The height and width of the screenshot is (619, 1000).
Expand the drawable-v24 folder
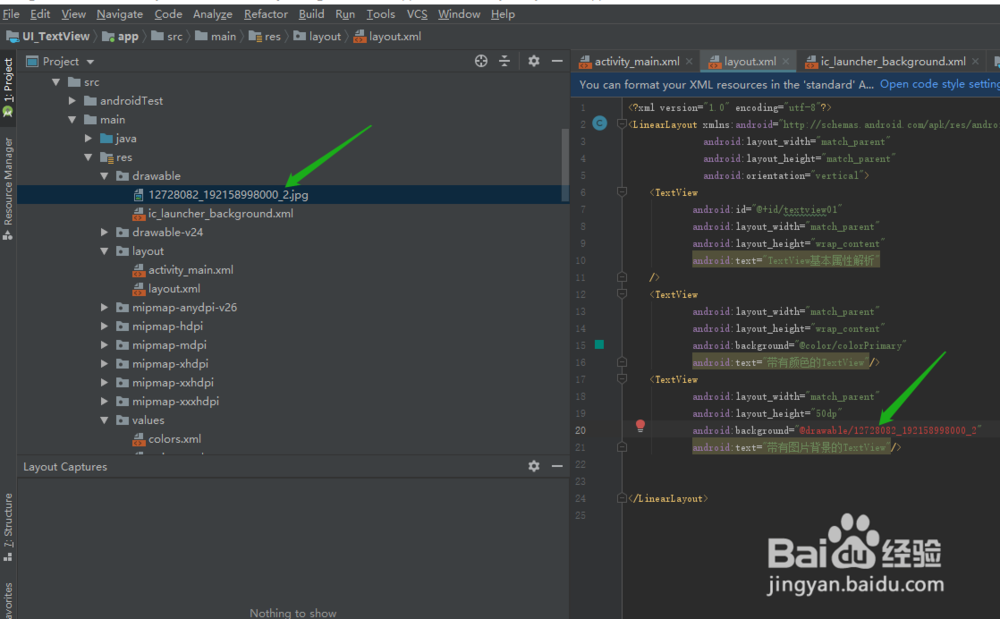[104, 233]
